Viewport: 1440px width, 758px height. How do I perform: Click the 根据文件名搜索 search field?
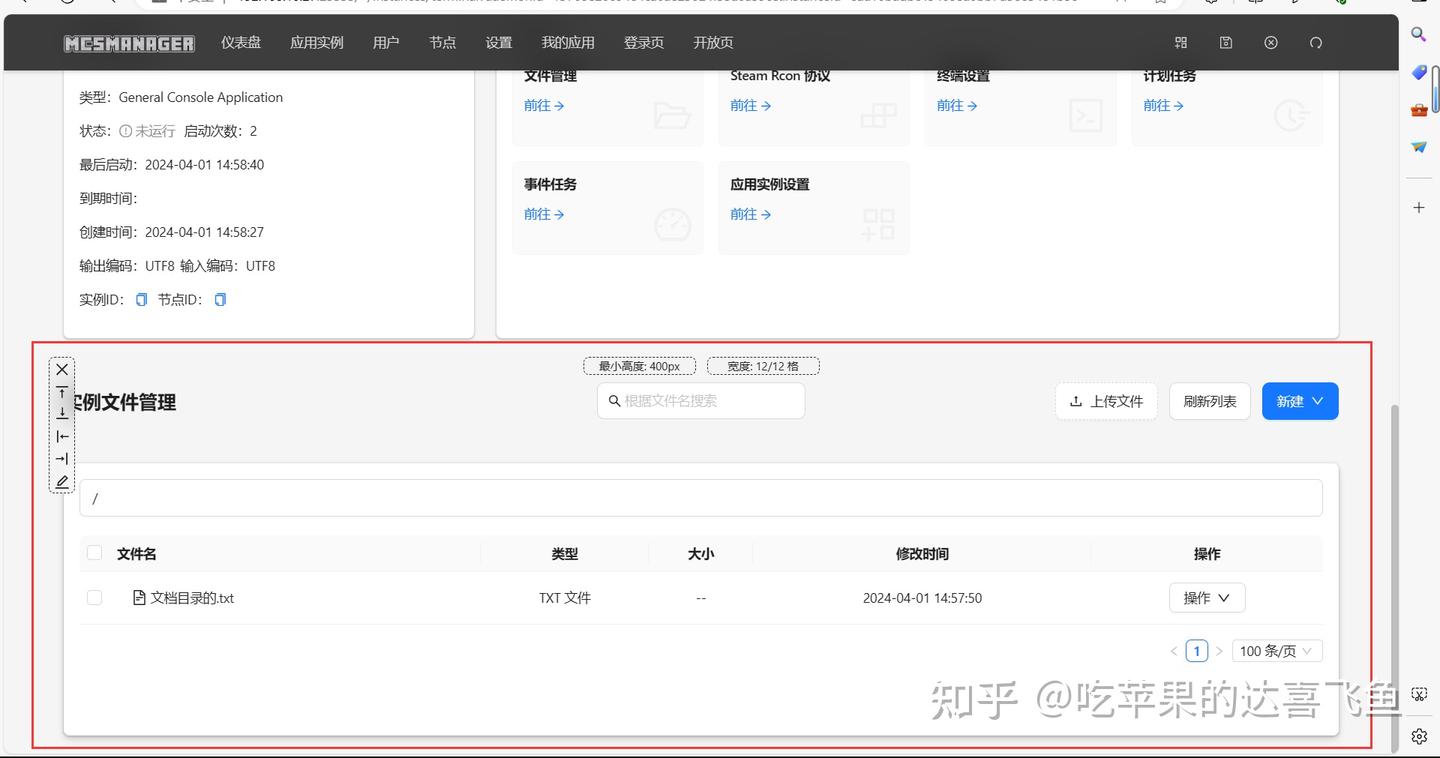701,401
